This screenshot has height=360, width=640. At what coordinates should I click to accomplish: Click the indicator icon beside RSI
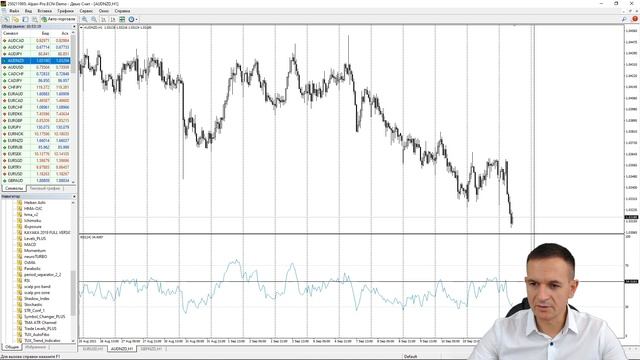click(19, 280)
